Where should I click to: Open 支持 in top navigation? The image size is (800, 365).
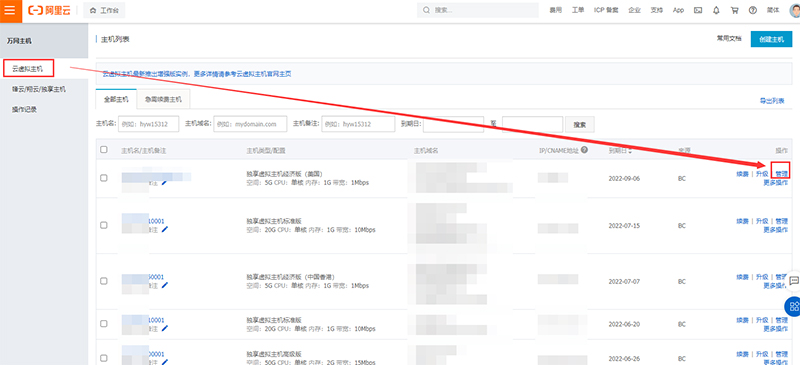(x=657, y=10)
